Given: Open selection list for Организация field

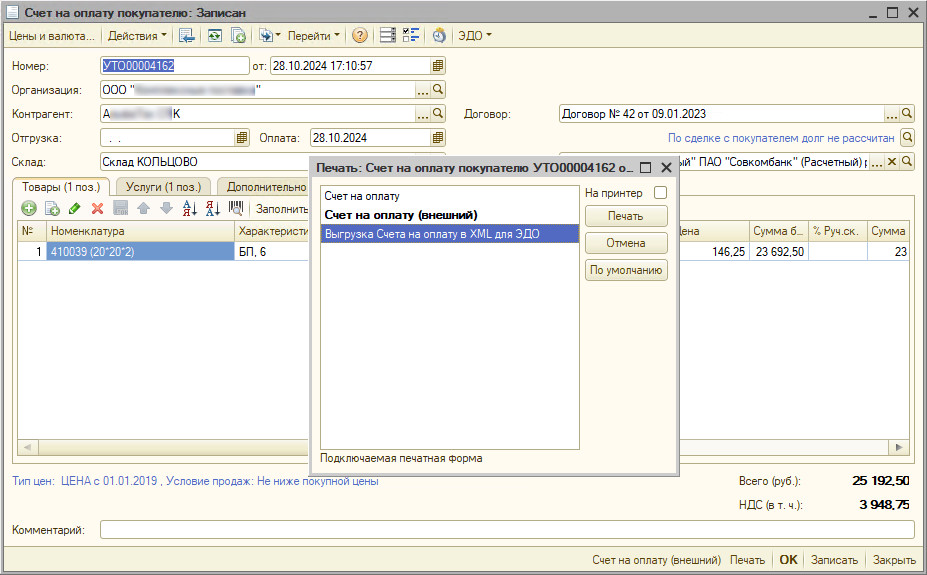Looking at the screenshot, I should point(423,90).
